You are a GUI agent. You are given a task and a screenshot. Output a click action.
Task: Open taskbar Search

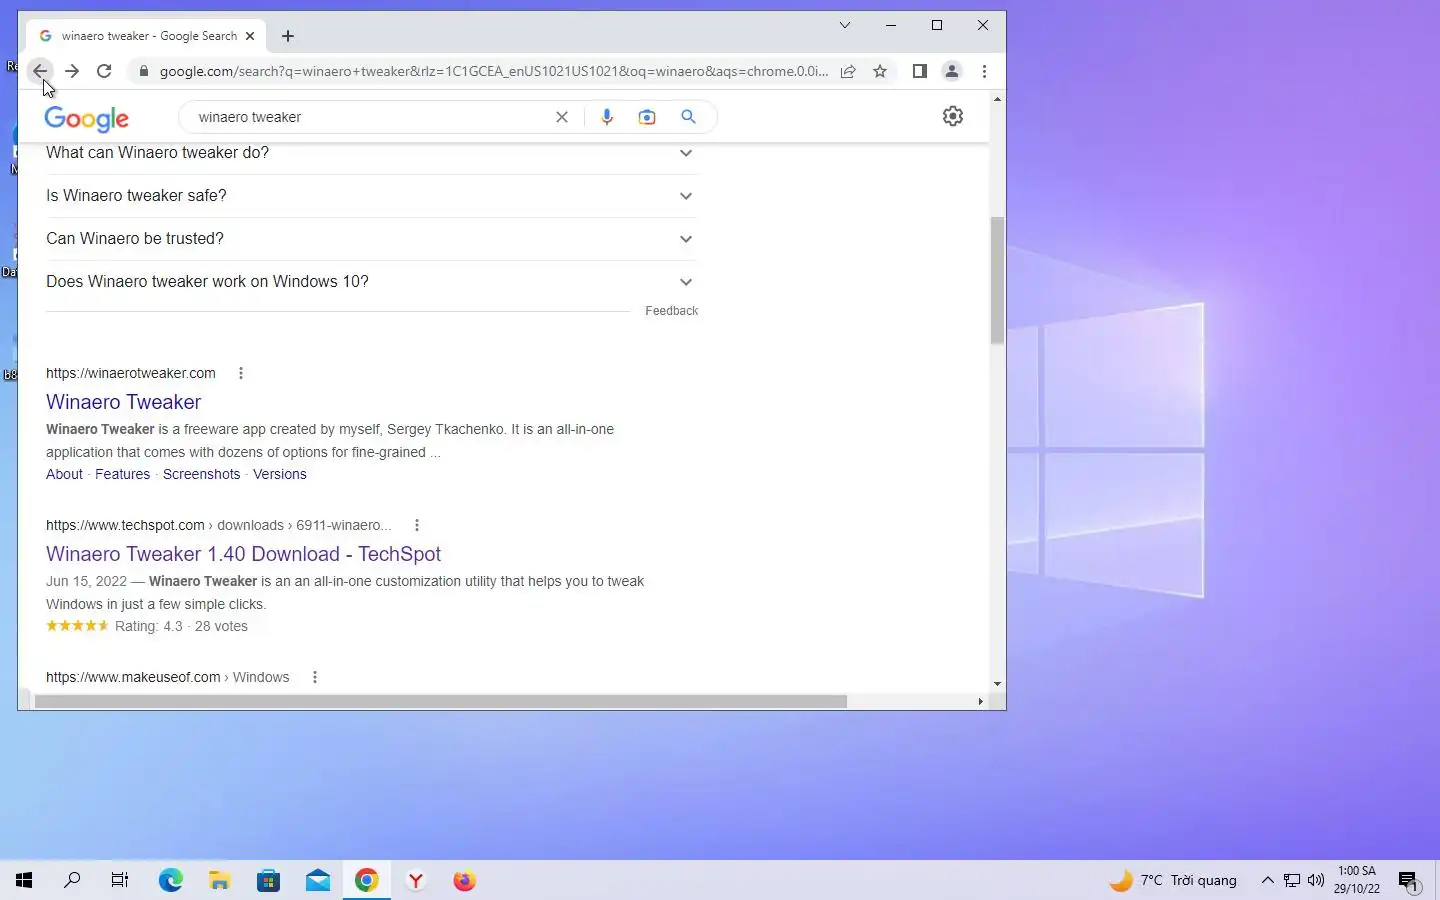click(x=72, y=880)
